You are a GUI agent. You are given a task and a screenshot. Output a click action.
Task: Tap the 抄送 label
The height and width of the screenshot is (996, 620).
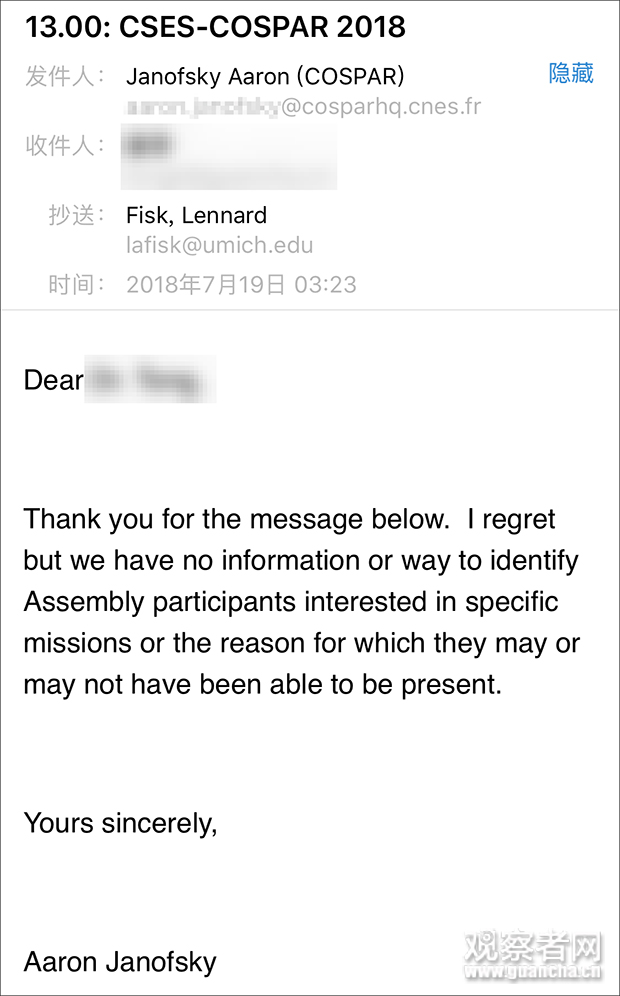(77, 215)
